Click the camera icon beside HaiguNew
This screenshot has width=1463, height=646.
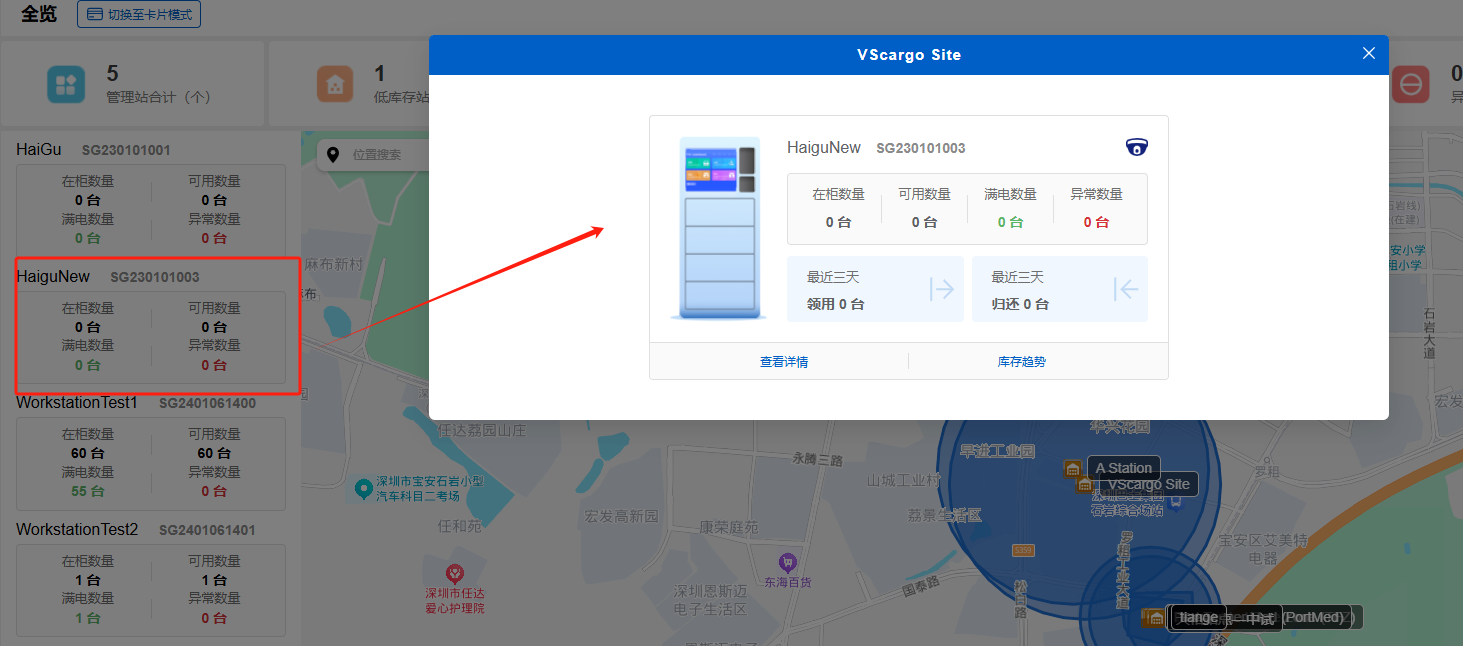(1136, 147)
